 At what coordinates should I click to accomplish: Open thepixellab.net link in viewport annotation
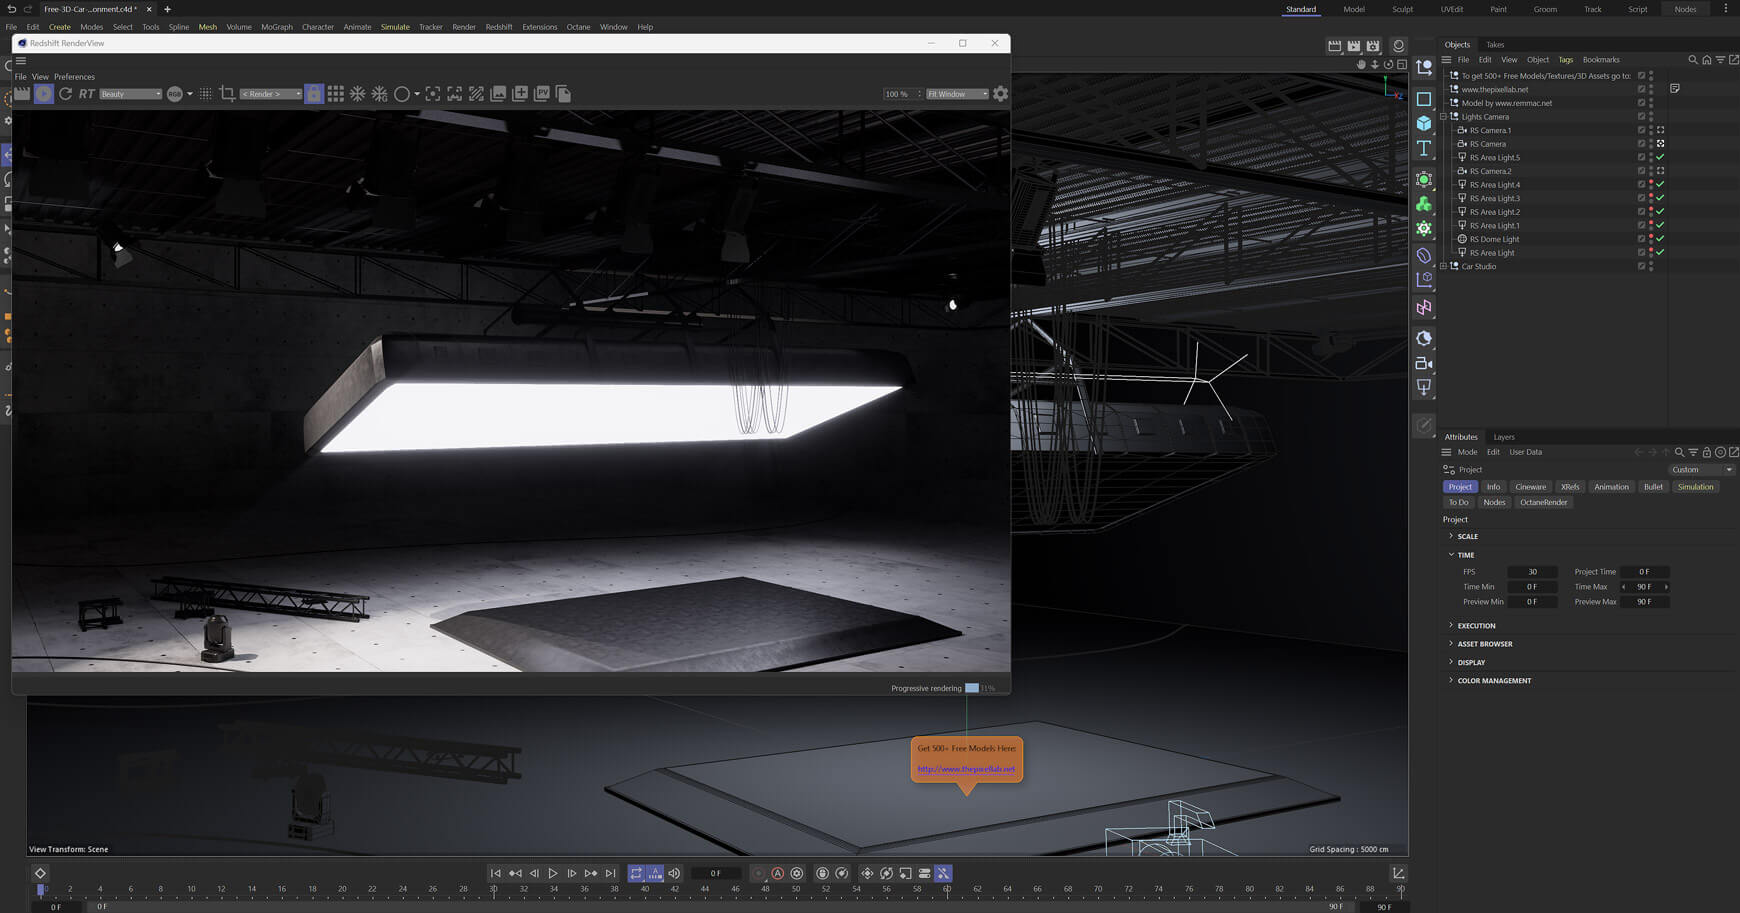(966, 769)
